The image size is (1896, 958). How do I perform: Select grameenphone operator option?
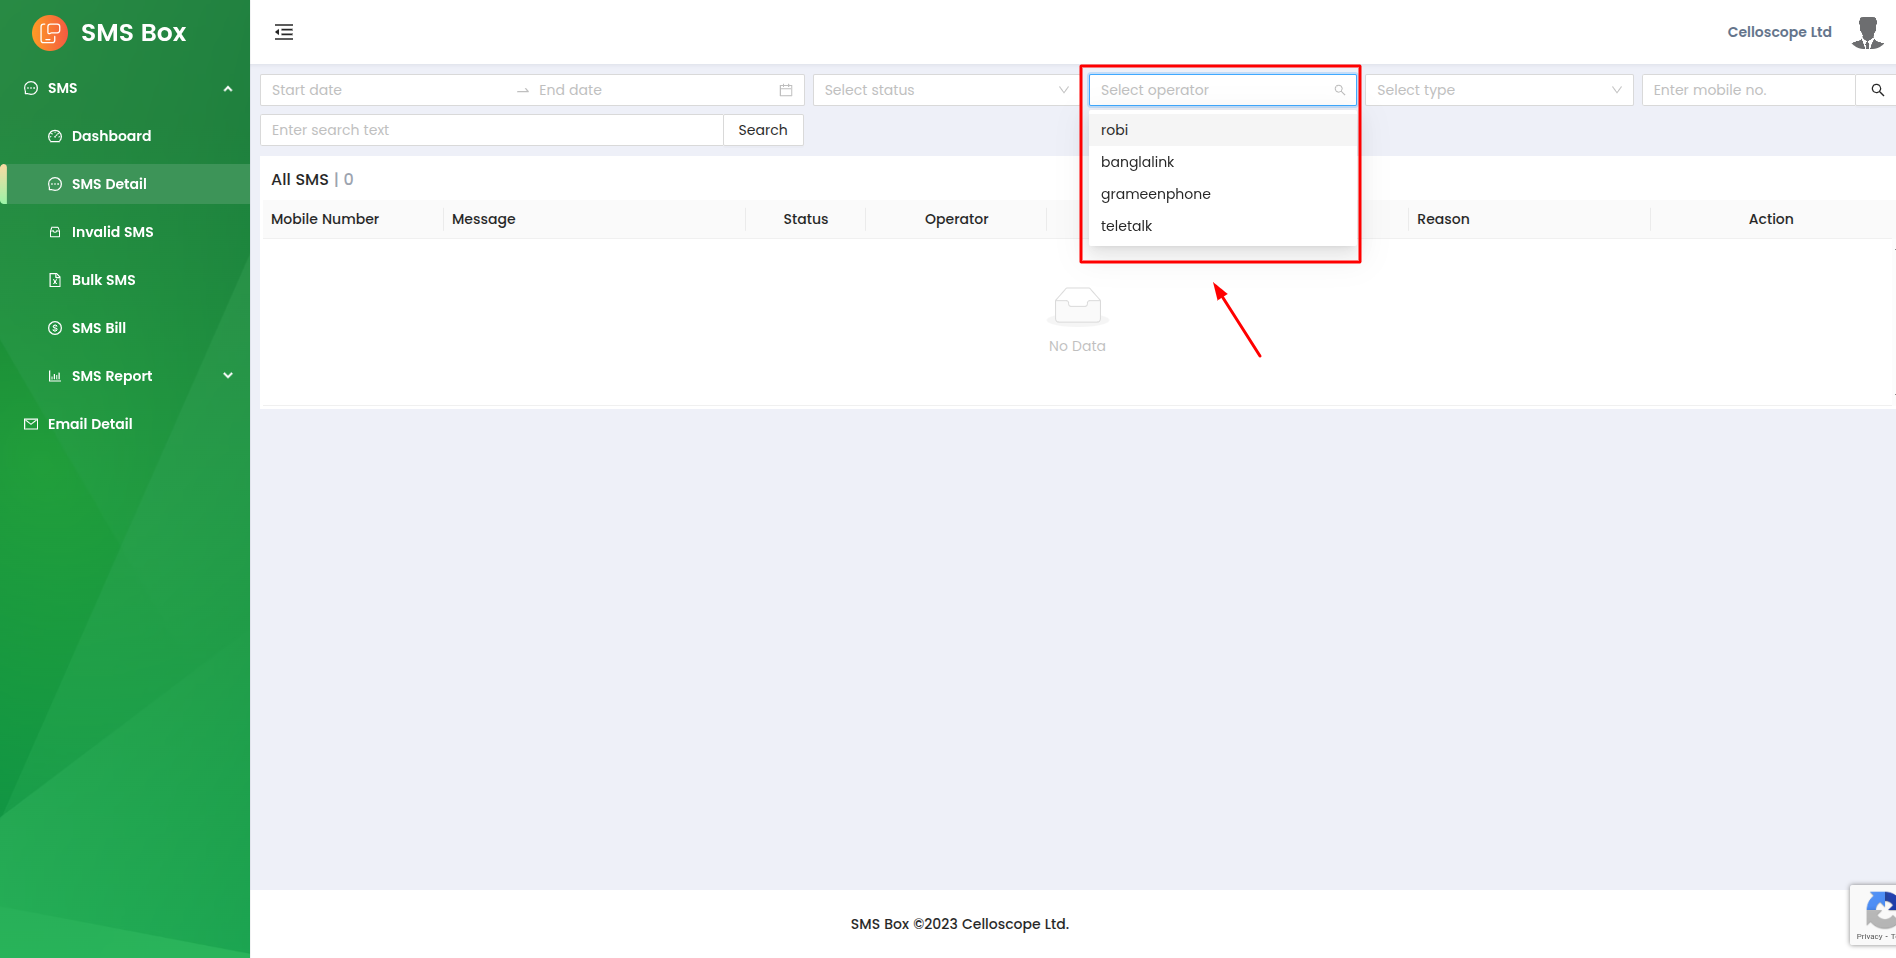coord(1155,194)
